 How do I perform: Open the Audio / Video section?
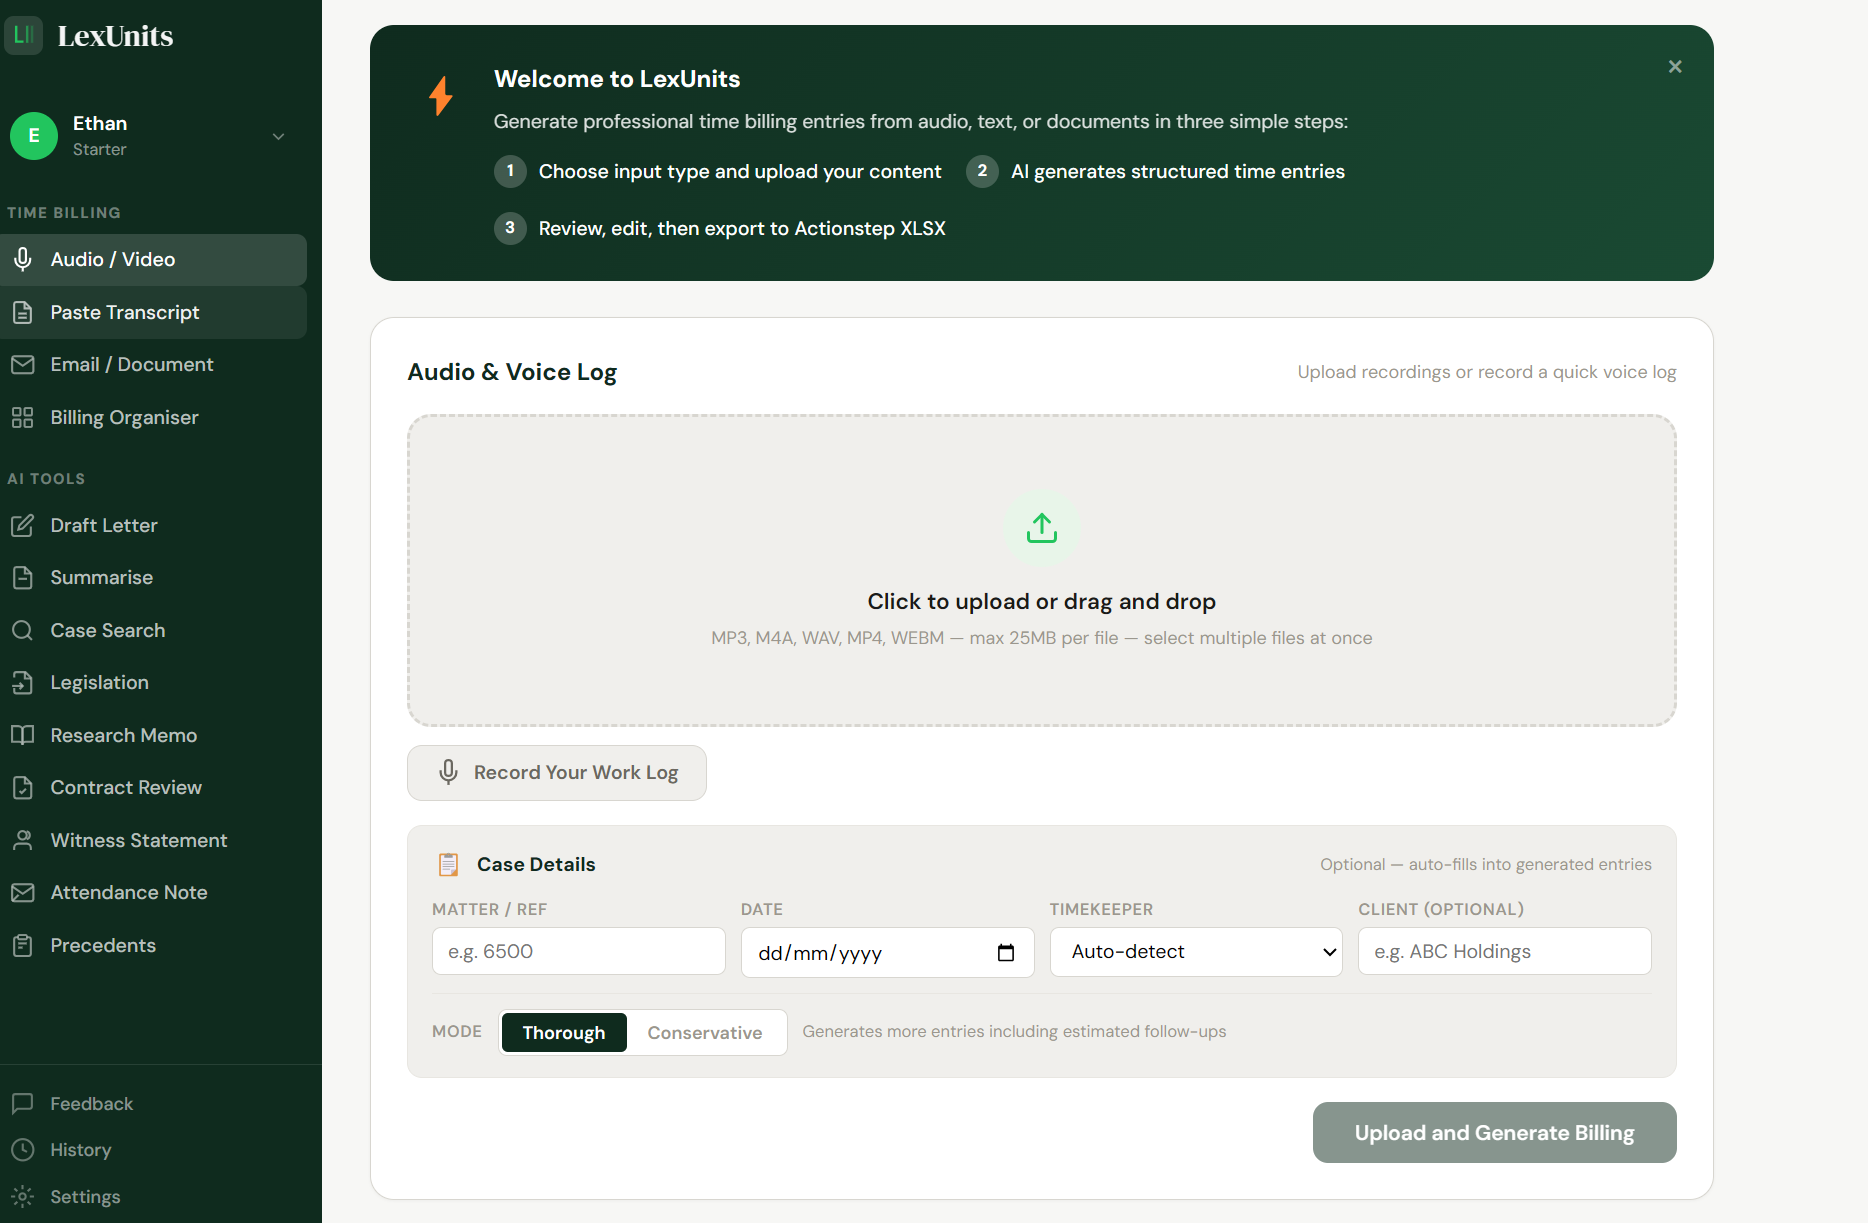(154, 260)
